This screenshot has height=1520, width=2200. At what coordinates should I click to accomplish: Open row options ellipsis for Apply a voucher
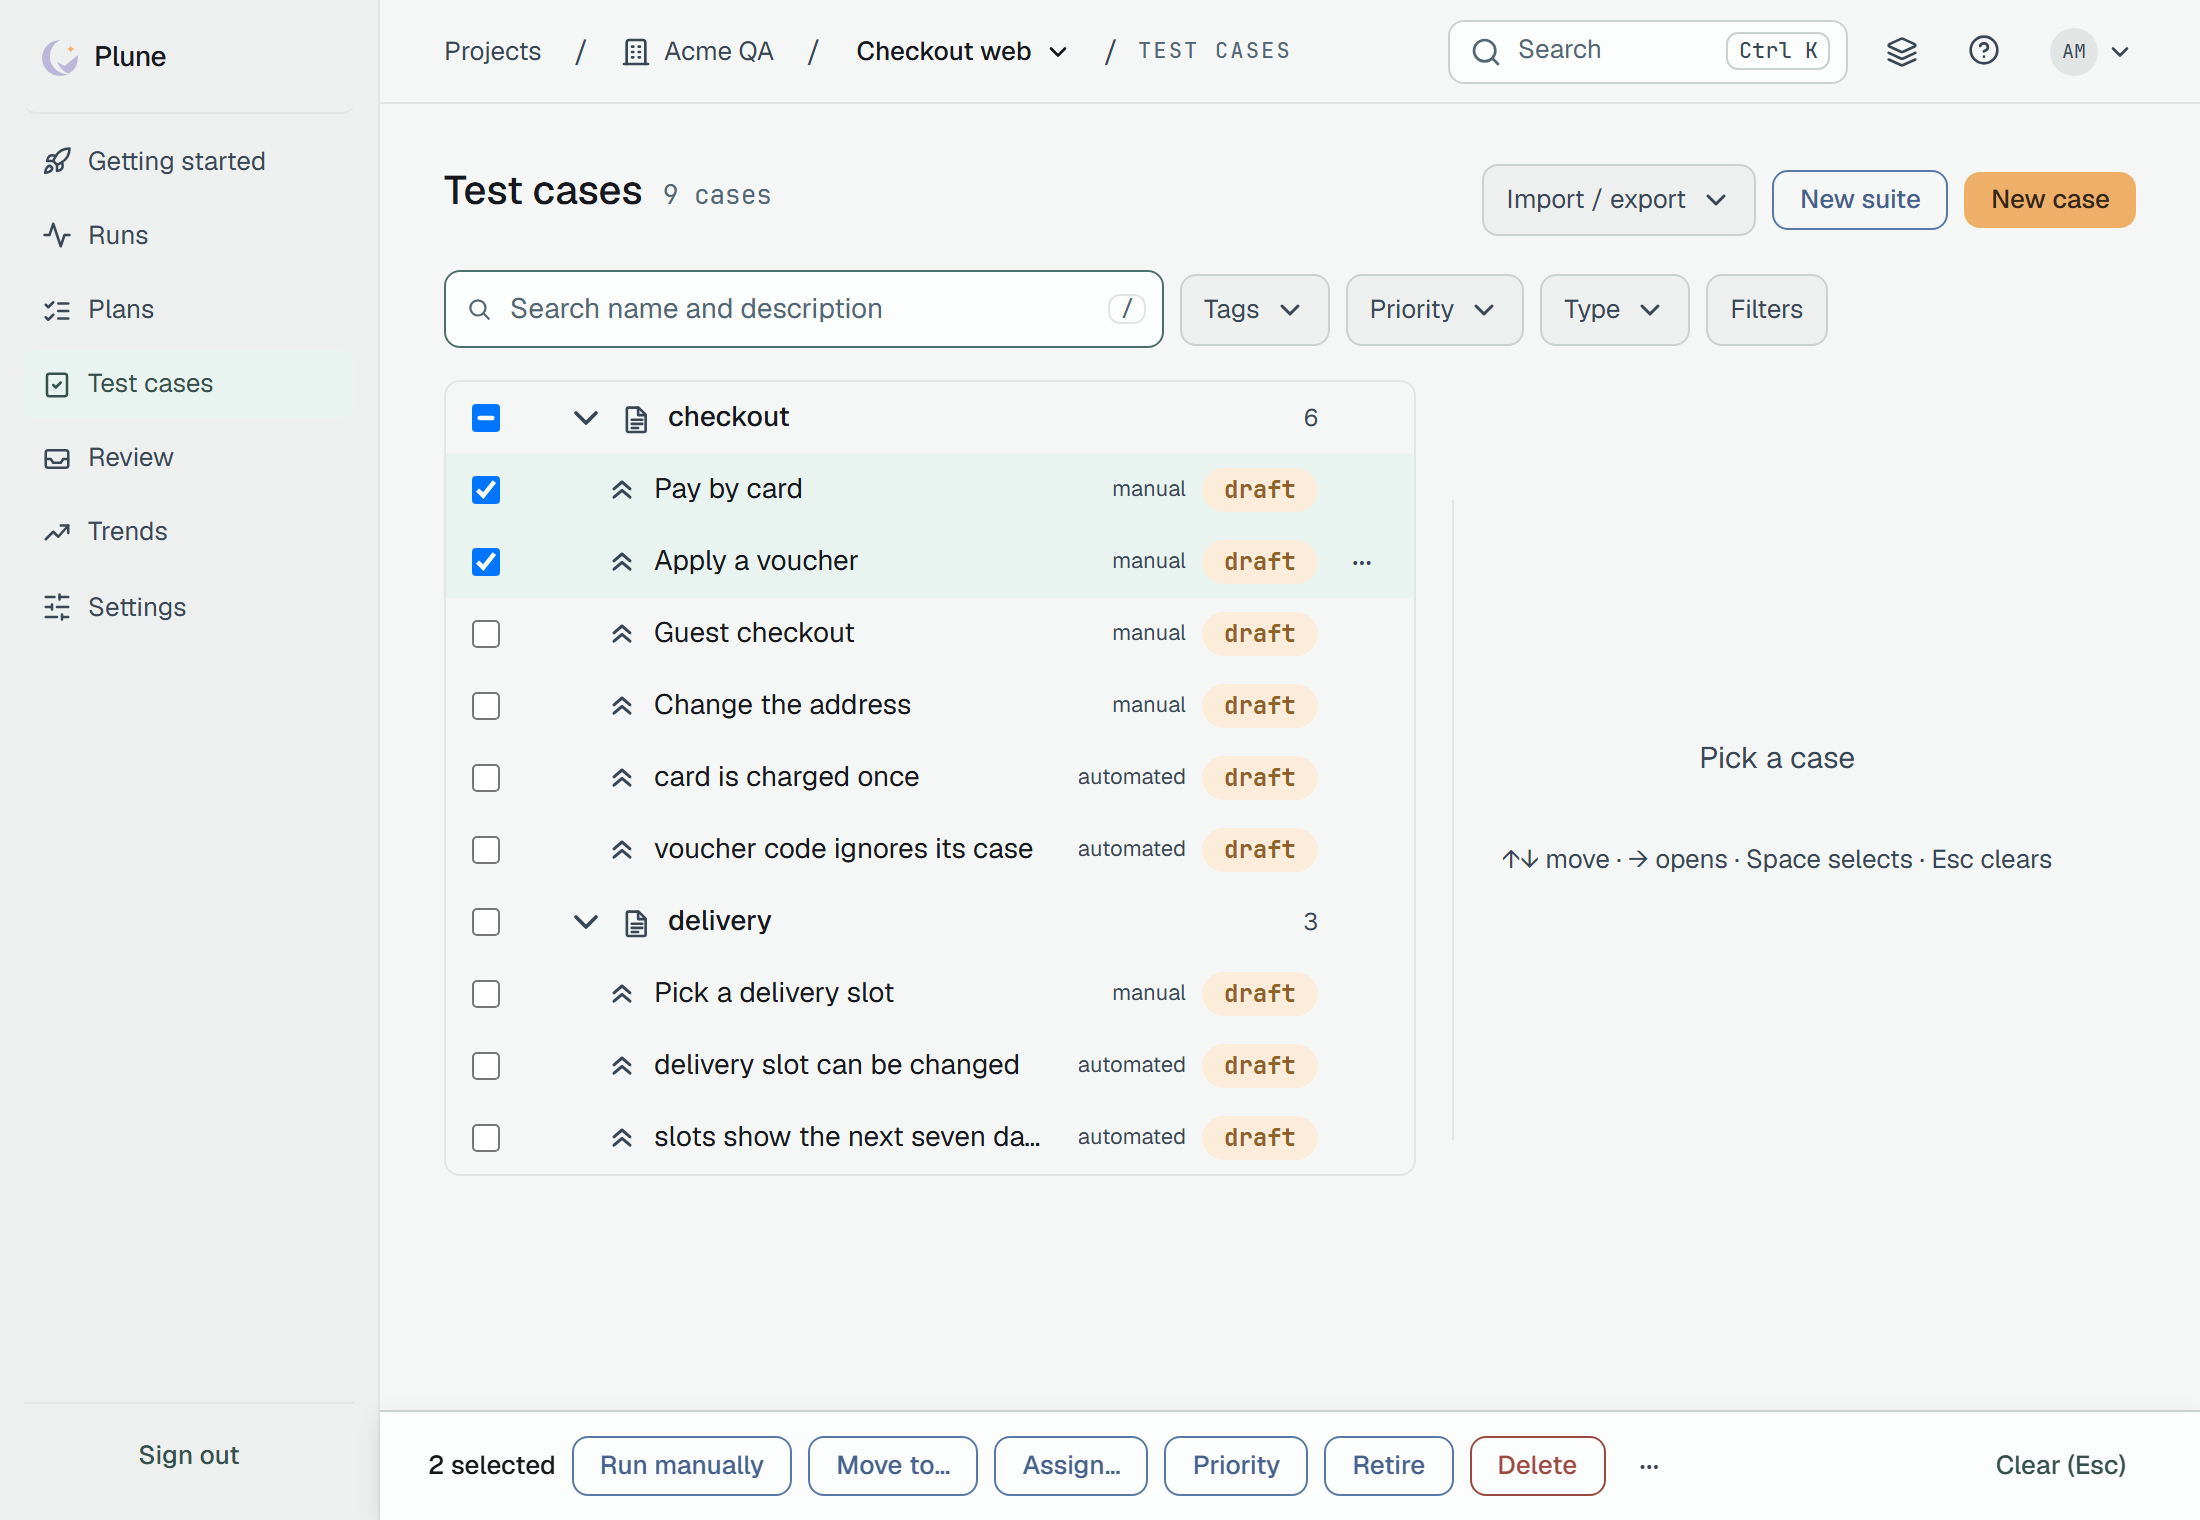pos(1361,563)
